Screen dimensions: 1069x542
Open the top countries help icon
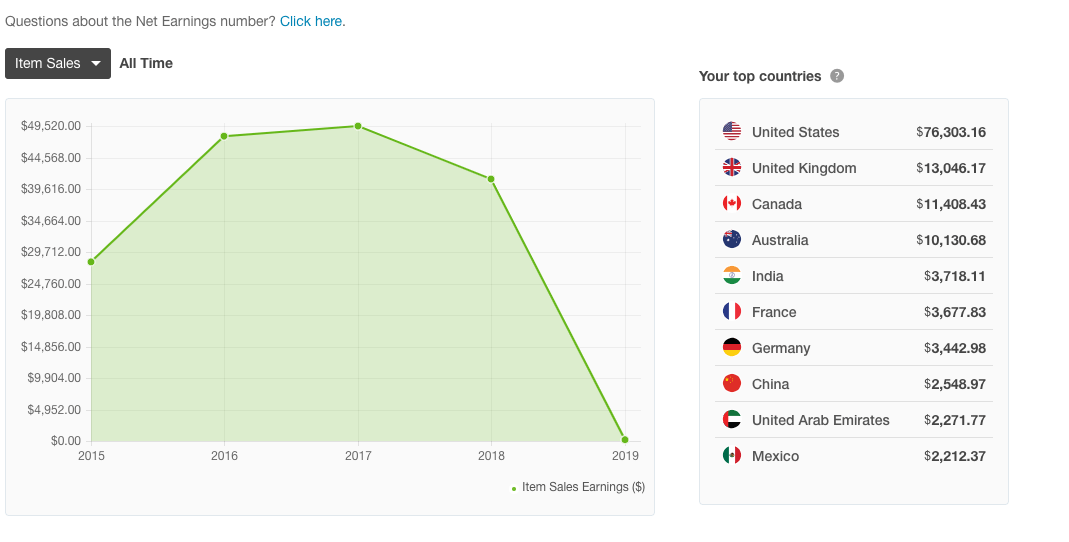pos(837,76)
